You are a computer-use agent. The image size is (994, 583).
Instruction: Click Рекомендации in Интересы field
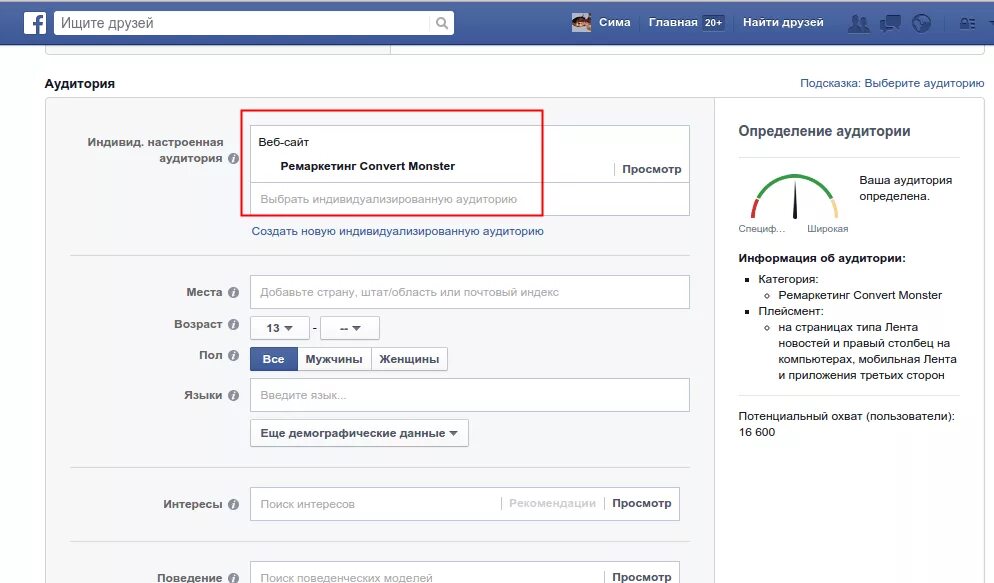(552, 503)
